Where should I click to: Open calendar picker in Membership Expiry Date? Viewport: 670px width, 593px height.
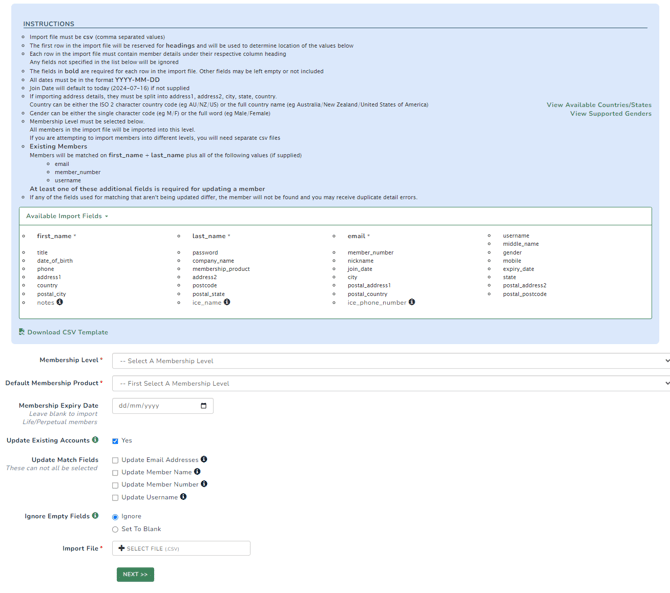click(x=203, y=406)
